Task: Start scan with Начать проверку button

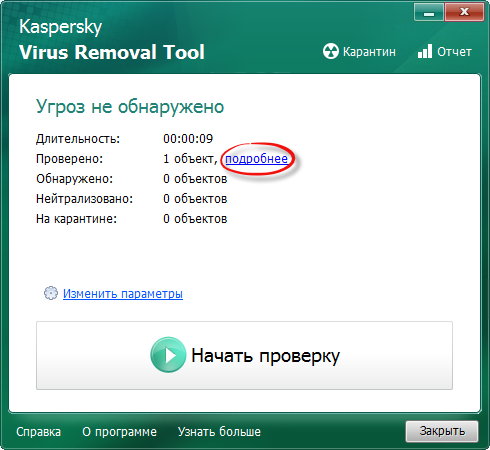Action: pos(244,355)
